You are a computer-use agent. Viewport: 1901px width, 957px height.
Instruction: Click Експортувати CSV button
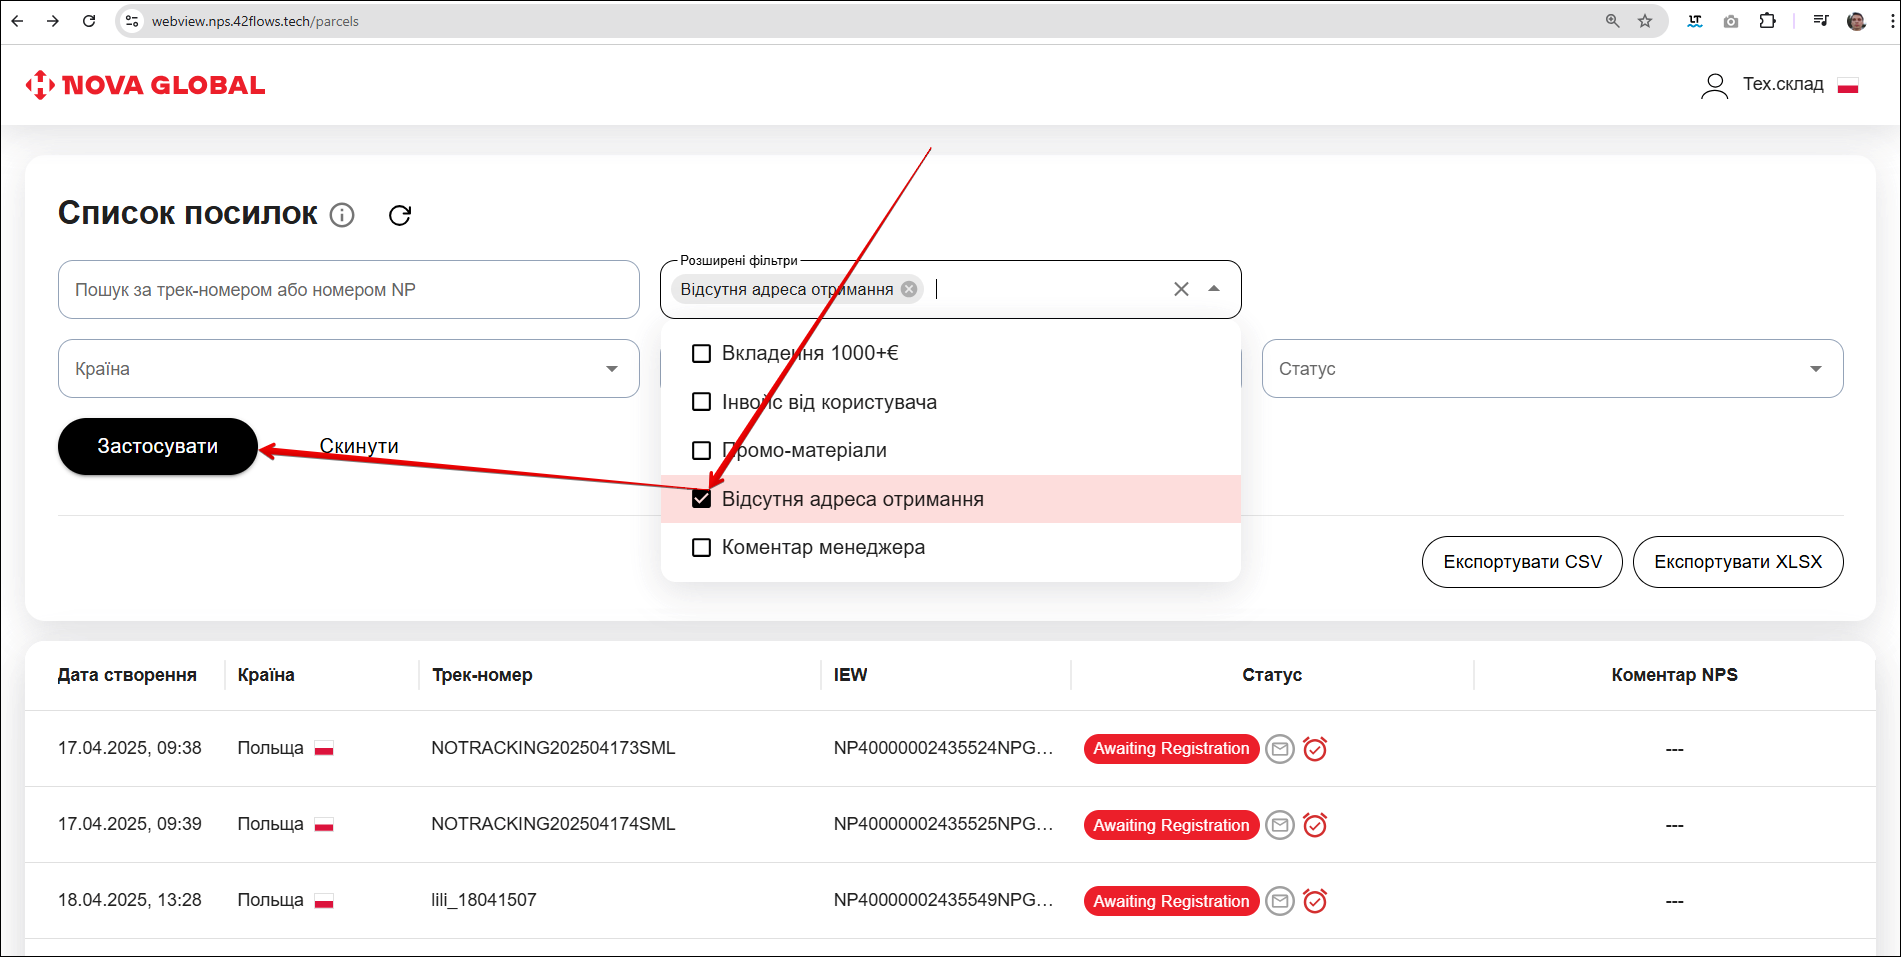point(1521,562)
